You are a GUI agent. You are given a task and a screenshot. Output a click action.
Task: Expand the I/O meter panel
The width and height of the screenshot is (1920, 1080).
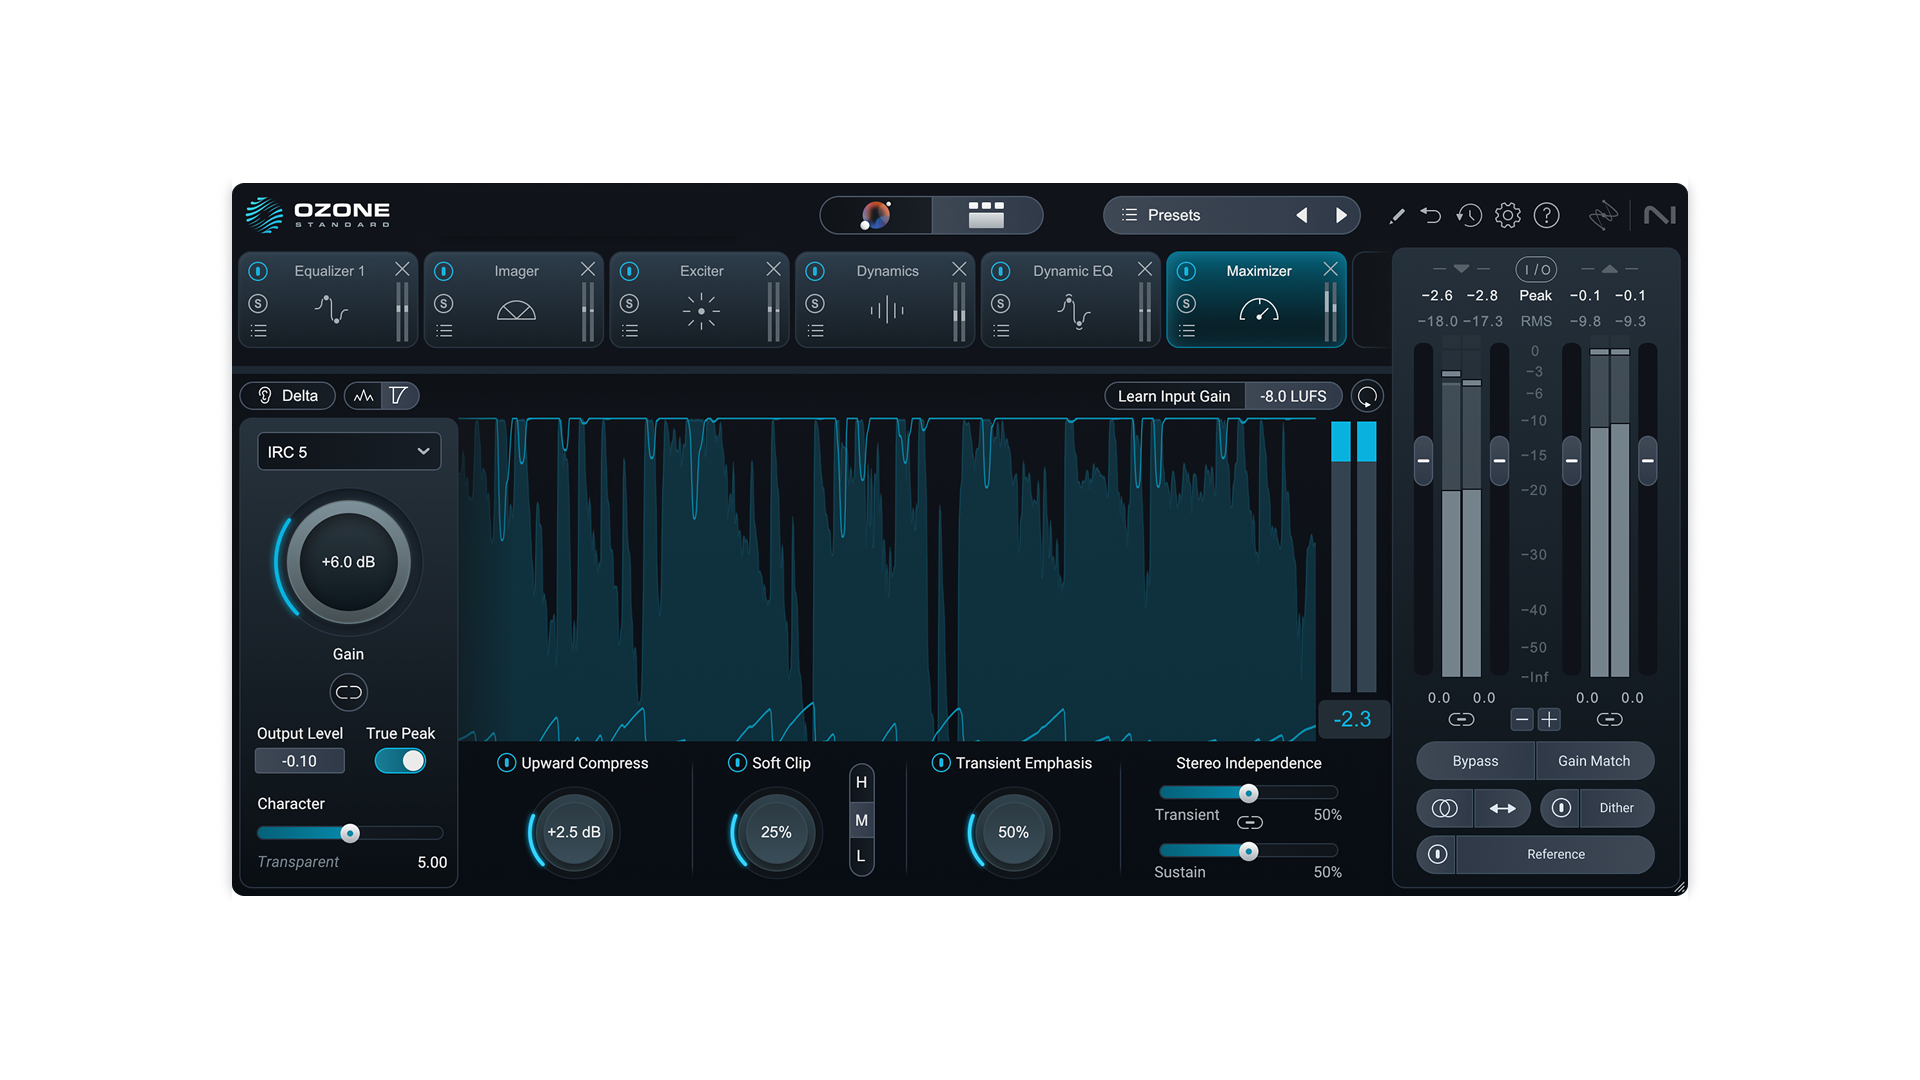click(1534, 268)
